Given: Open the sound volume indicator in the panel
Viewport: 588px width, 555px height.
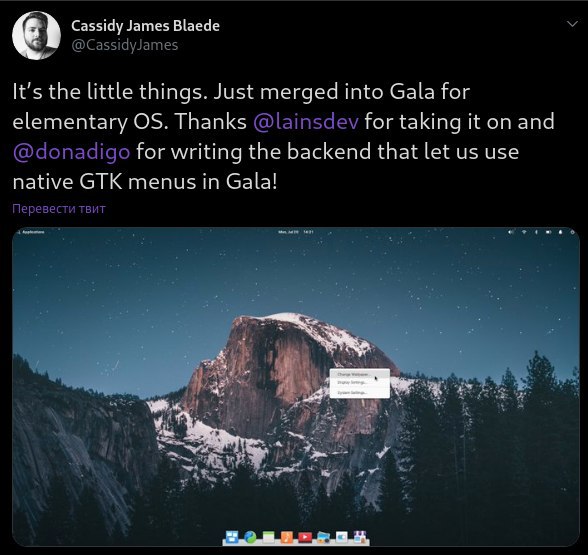Looking at the screenshot, I should pyautogui.click(x=510, y=232).
